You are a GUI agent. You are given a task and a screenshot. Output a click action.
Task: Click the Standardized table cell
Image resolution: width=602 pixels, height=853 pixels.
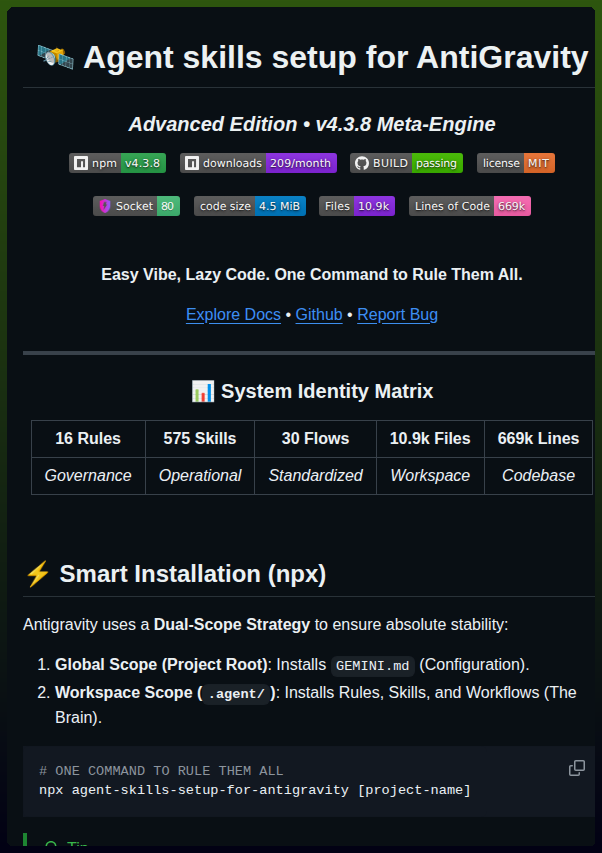pos(315,475)
